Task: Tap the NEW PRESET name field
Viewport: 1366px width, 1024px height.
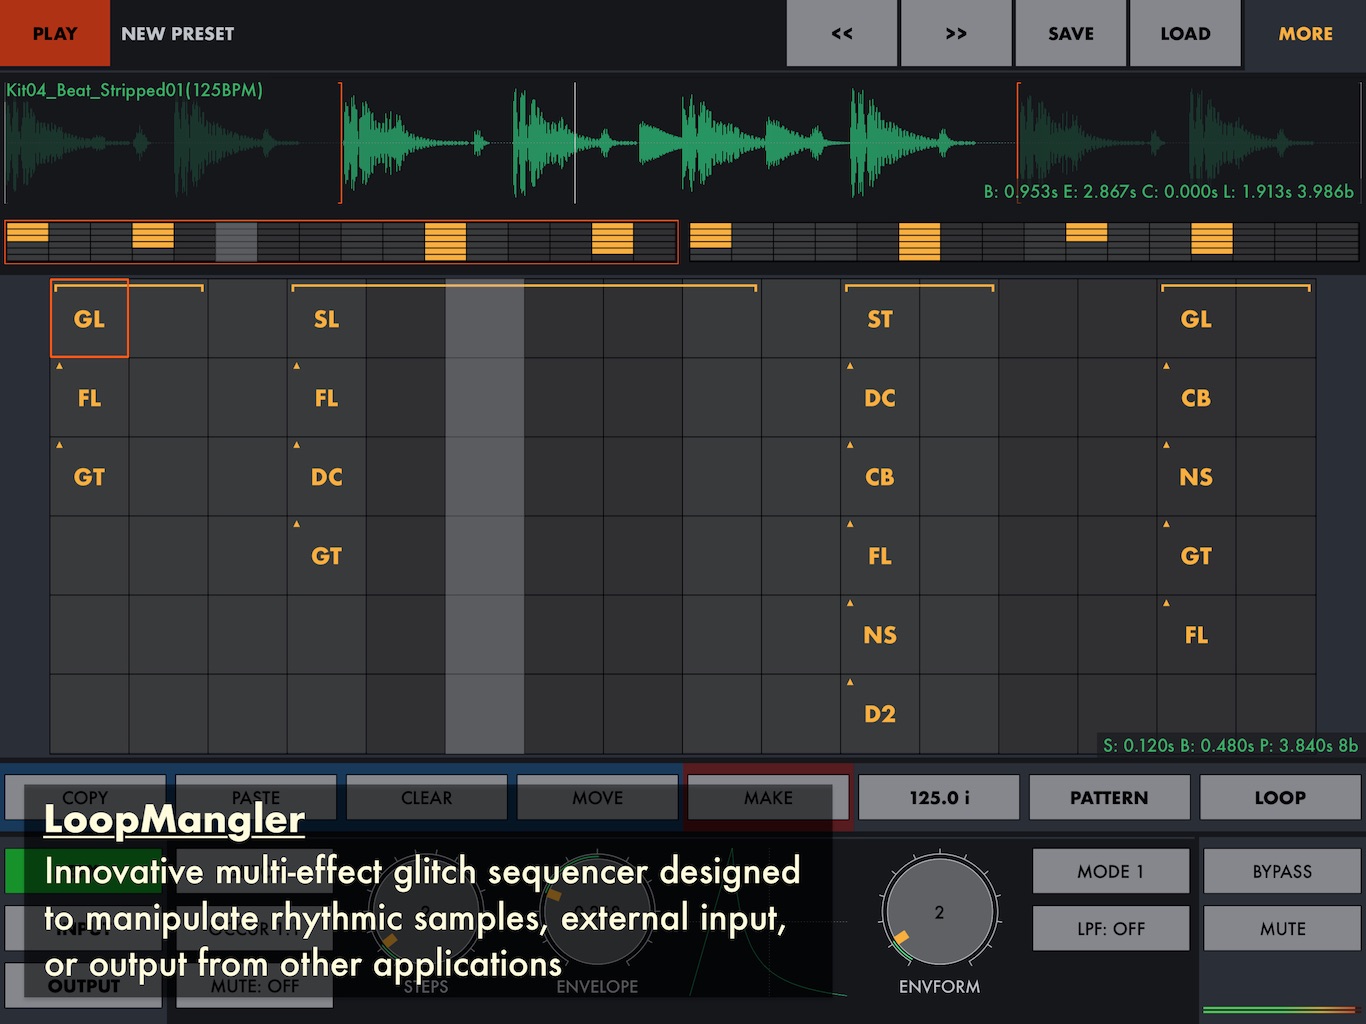Action: point(178,33)
